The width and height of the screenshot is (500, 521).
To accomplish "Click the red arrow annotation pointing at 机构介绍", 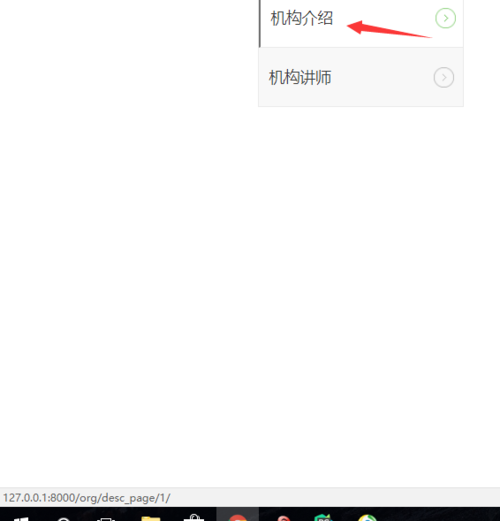I will (x=389, y=29).
